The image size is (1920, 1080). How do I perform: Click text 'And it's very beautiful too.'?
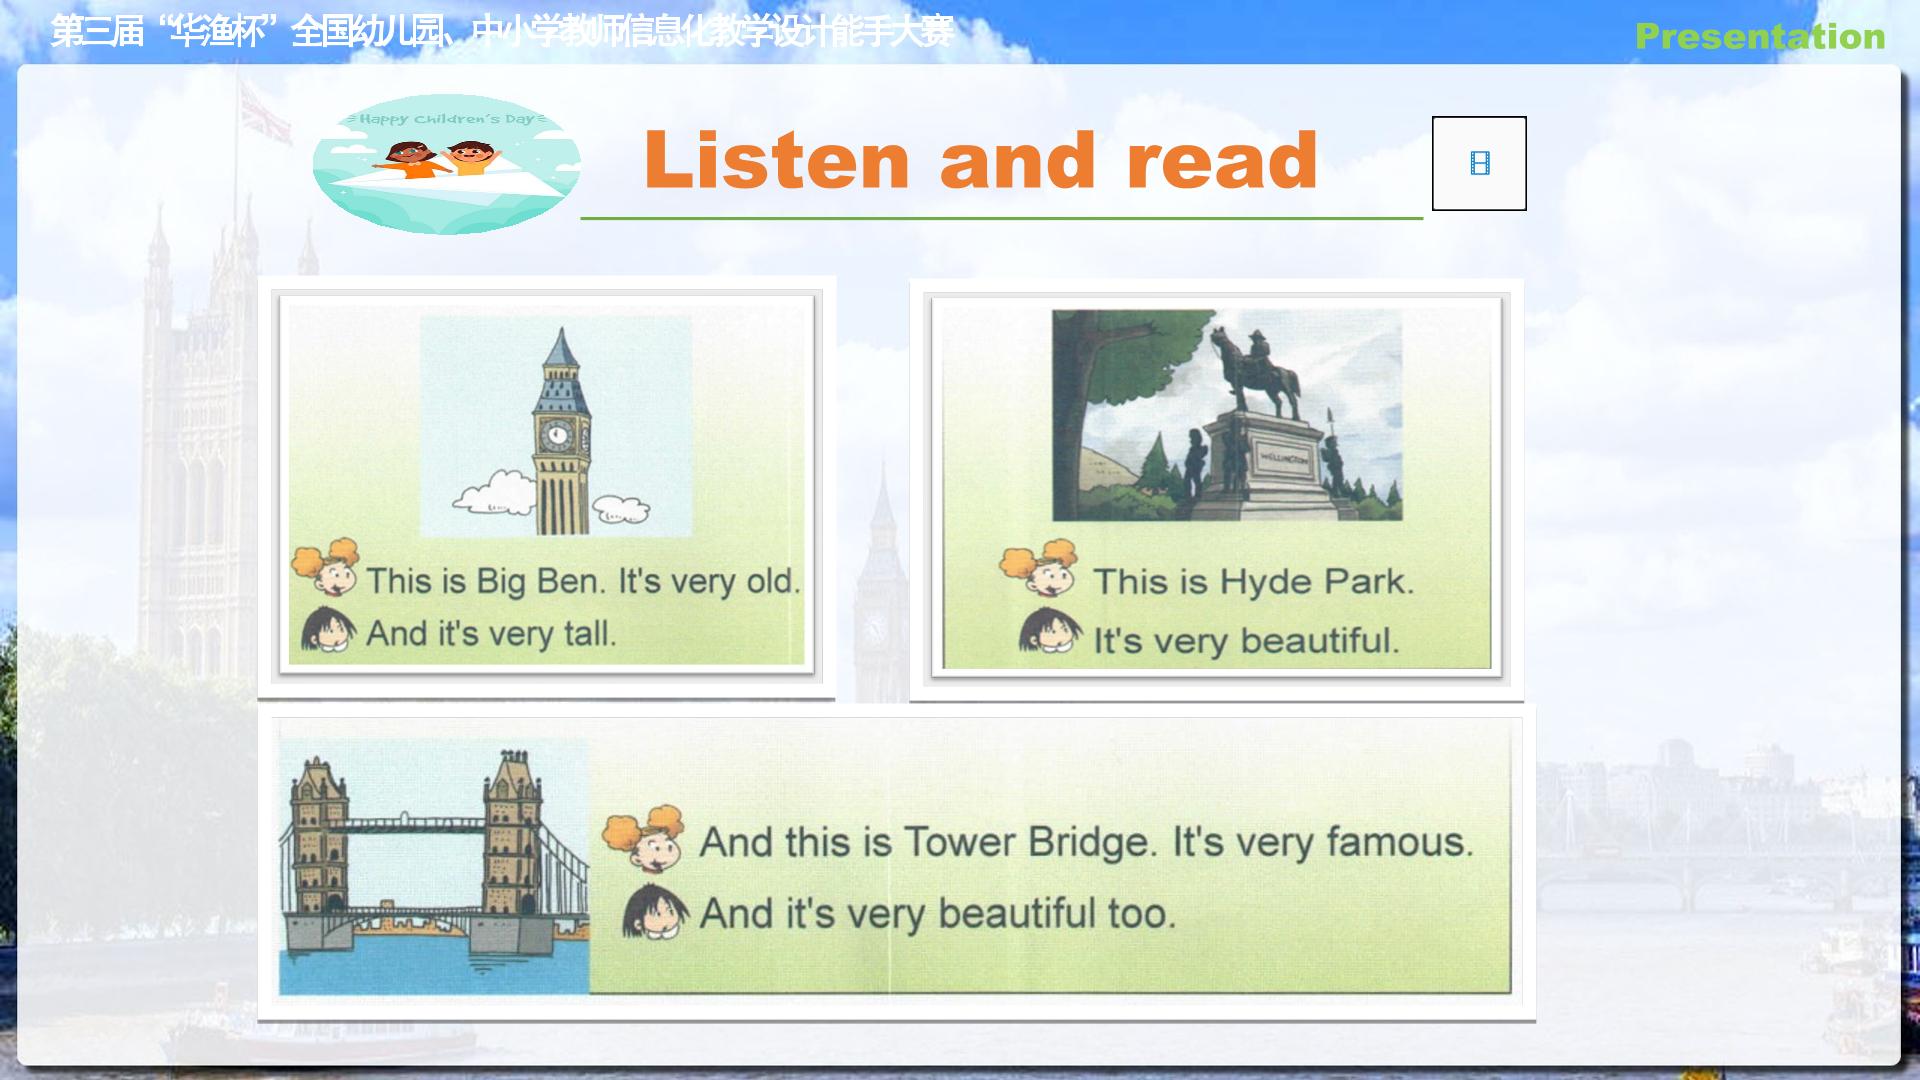(938, 913)
